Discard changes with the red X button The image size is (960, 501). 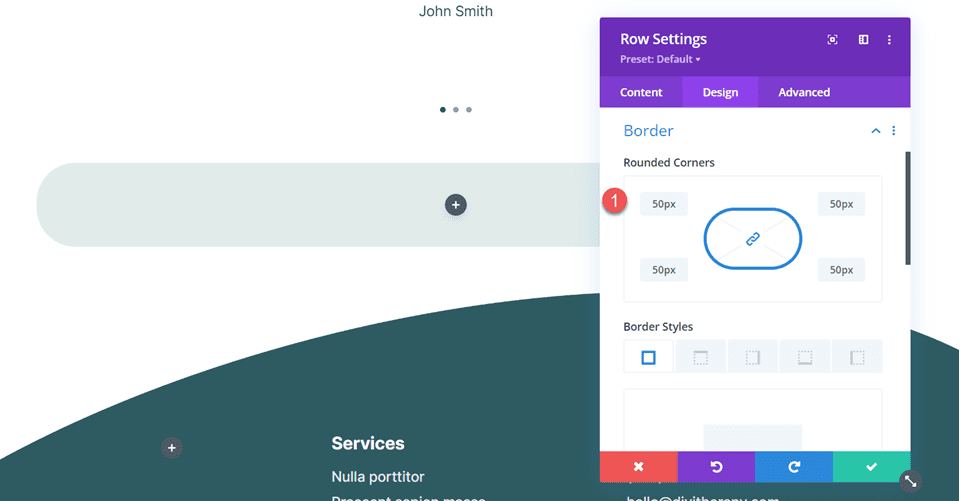coord(639,467)
